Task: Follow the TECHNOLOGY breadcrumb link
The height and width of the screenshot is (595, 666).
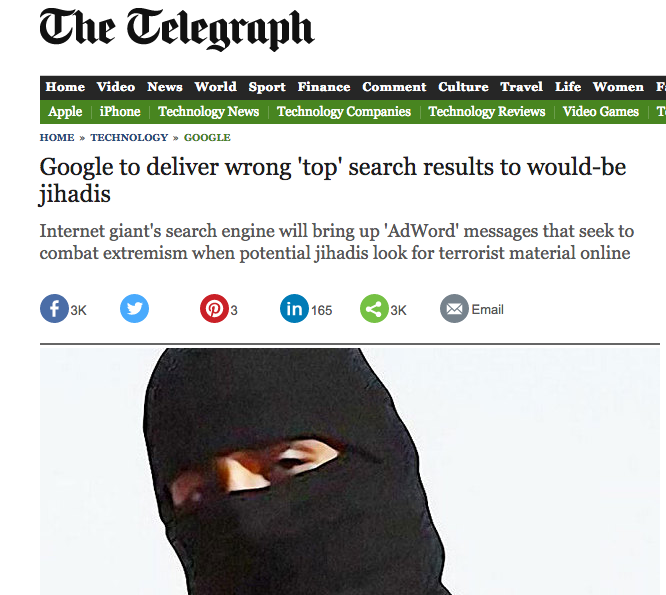Action: click(x=129, y=138)
